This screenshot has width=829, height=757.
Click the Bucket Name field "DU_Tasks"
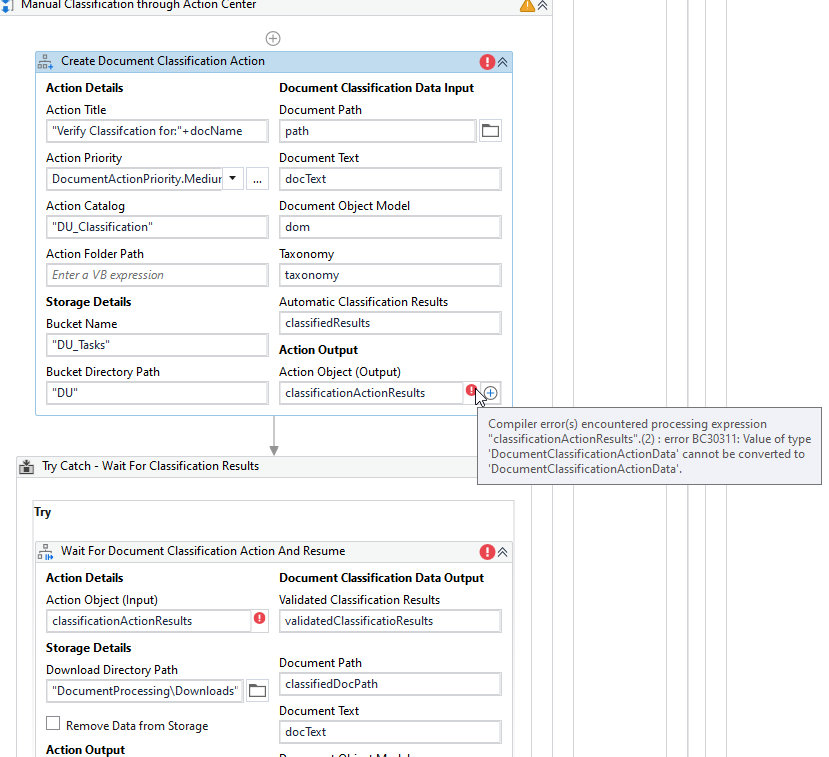click(157, 345)
